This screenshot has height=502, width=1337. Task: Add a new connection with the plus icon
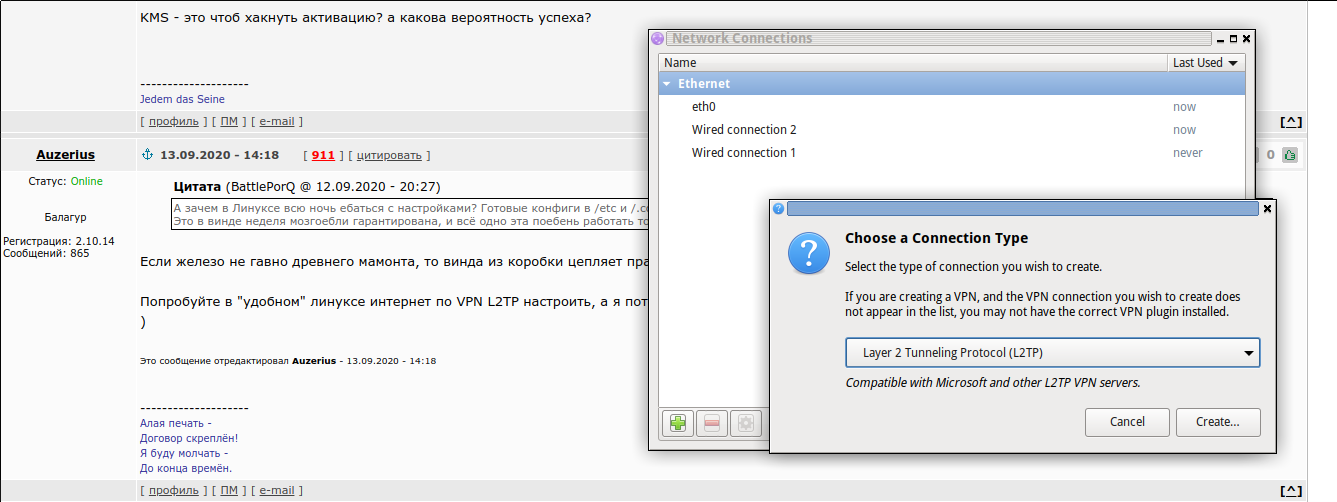click(678, 423)
